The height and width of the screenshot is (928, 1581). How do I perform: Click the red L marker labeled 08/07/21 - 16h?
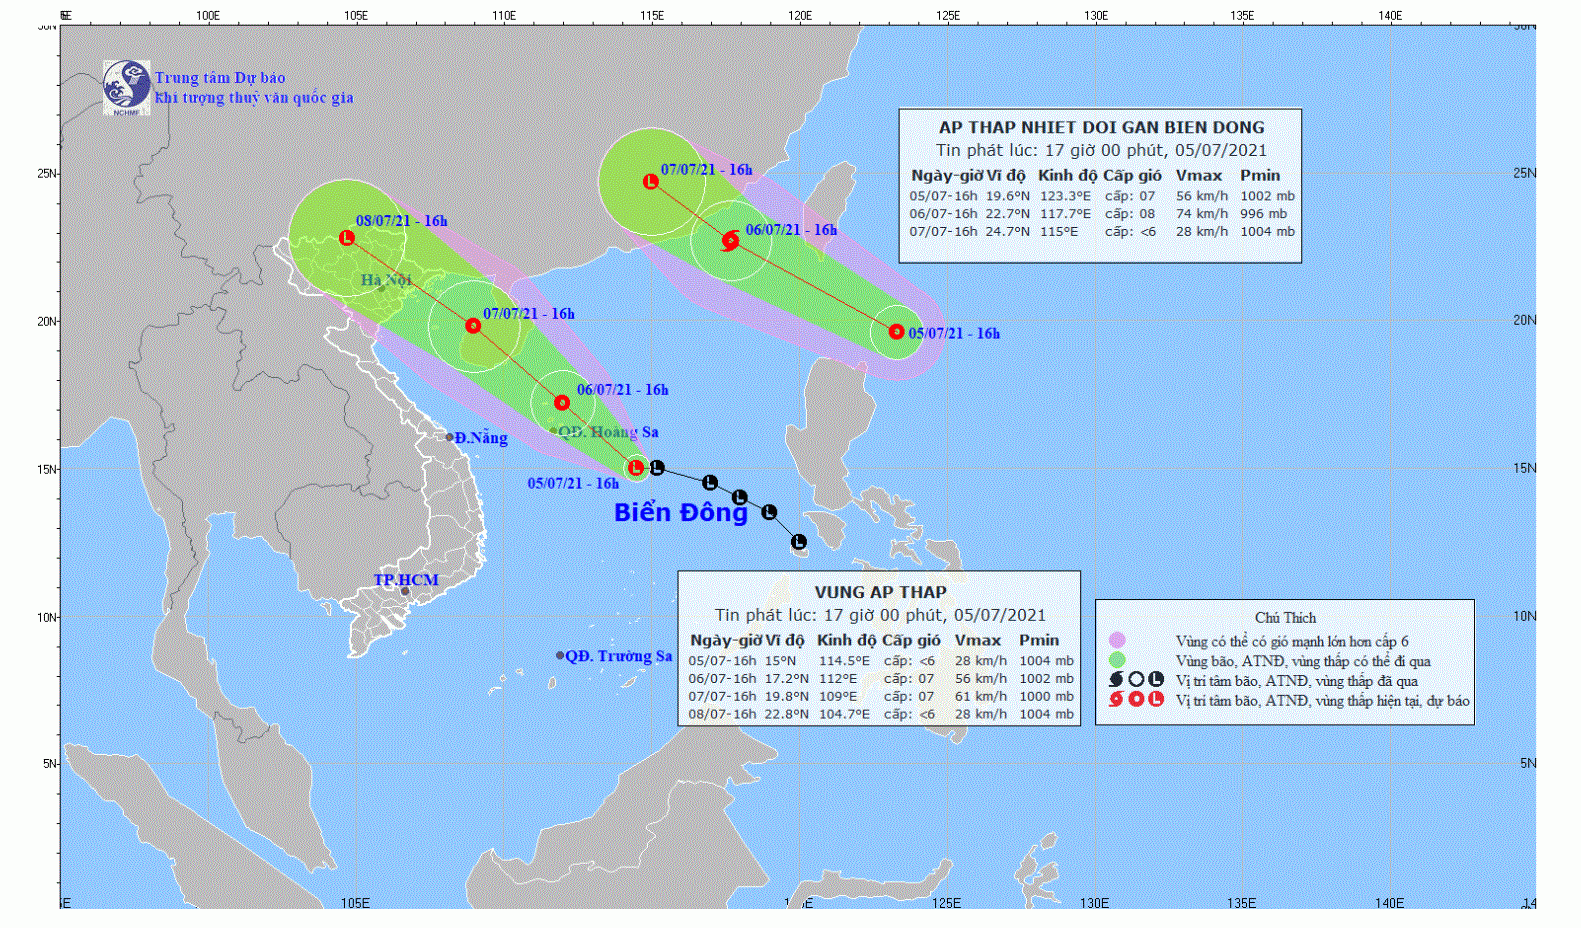[x=347, y=238]
